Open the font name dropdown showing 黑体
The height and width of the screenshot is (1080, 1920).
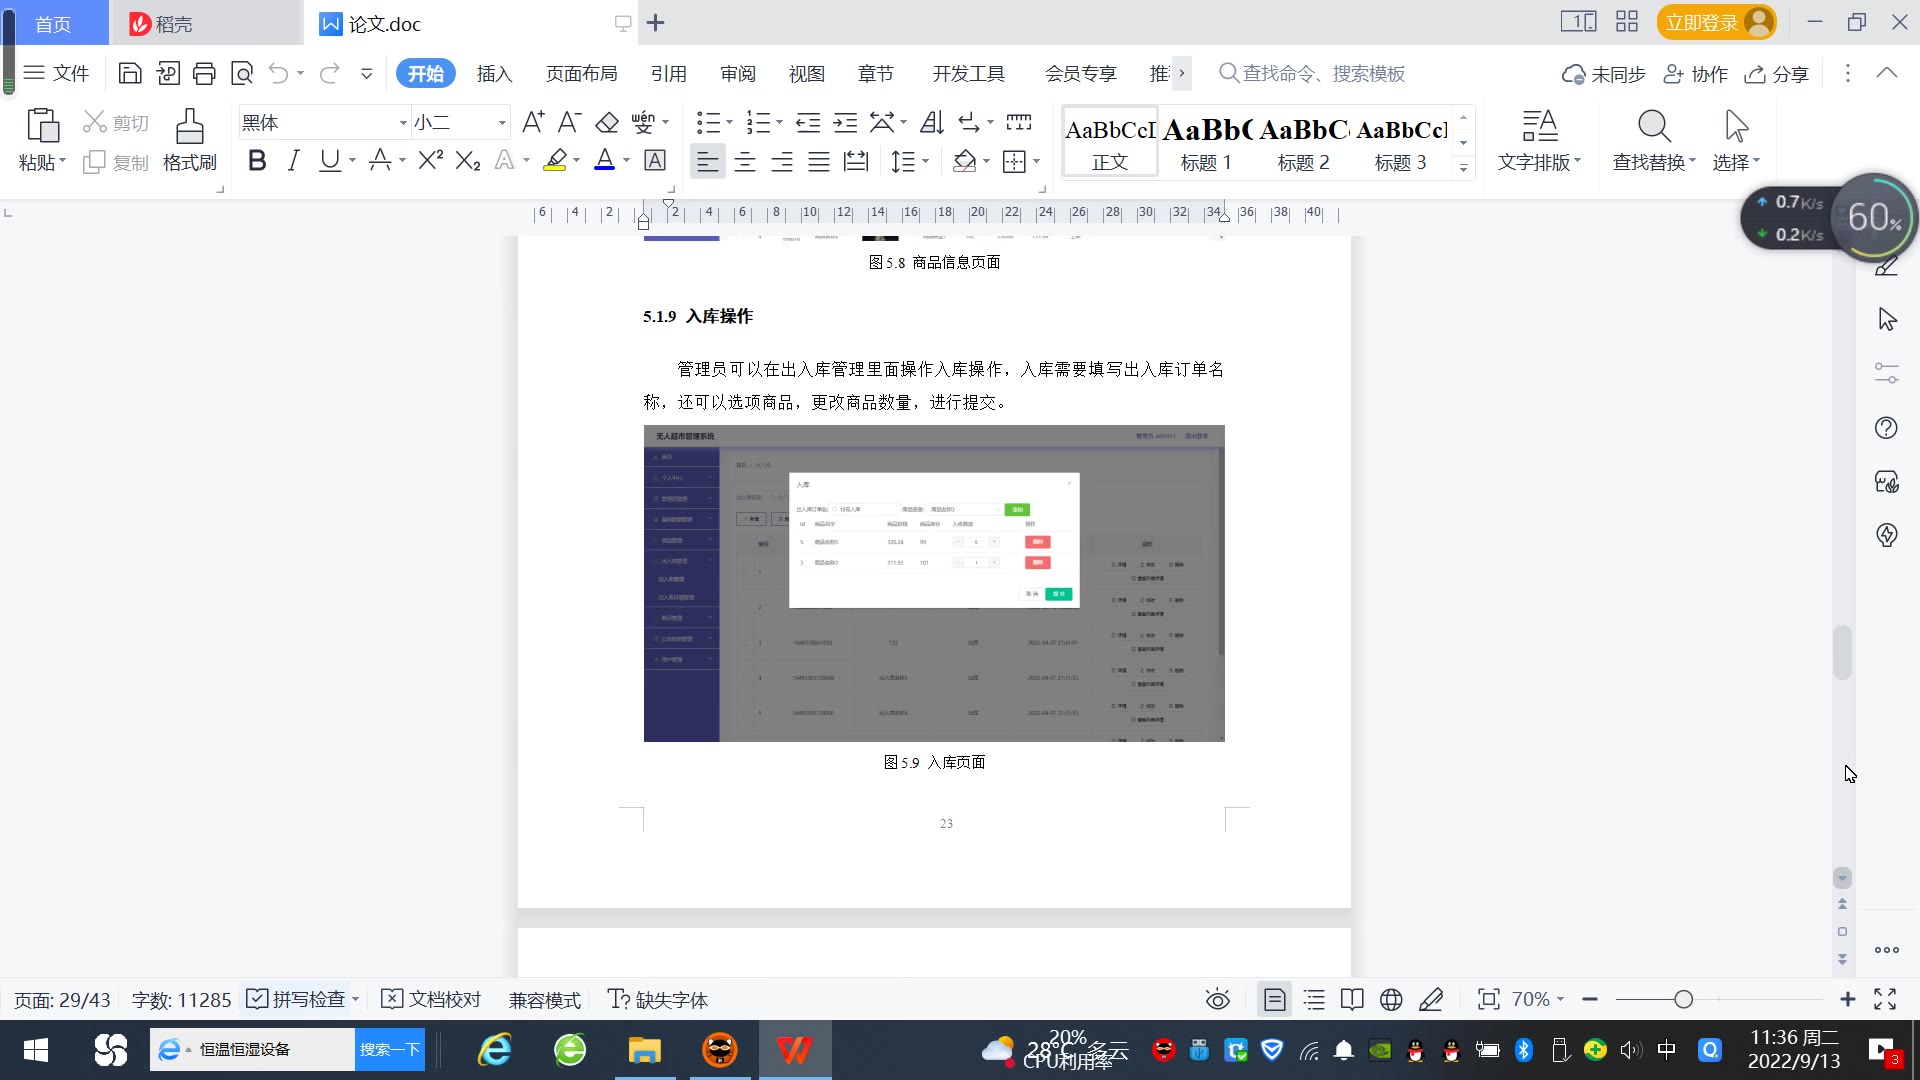point(403,123)
